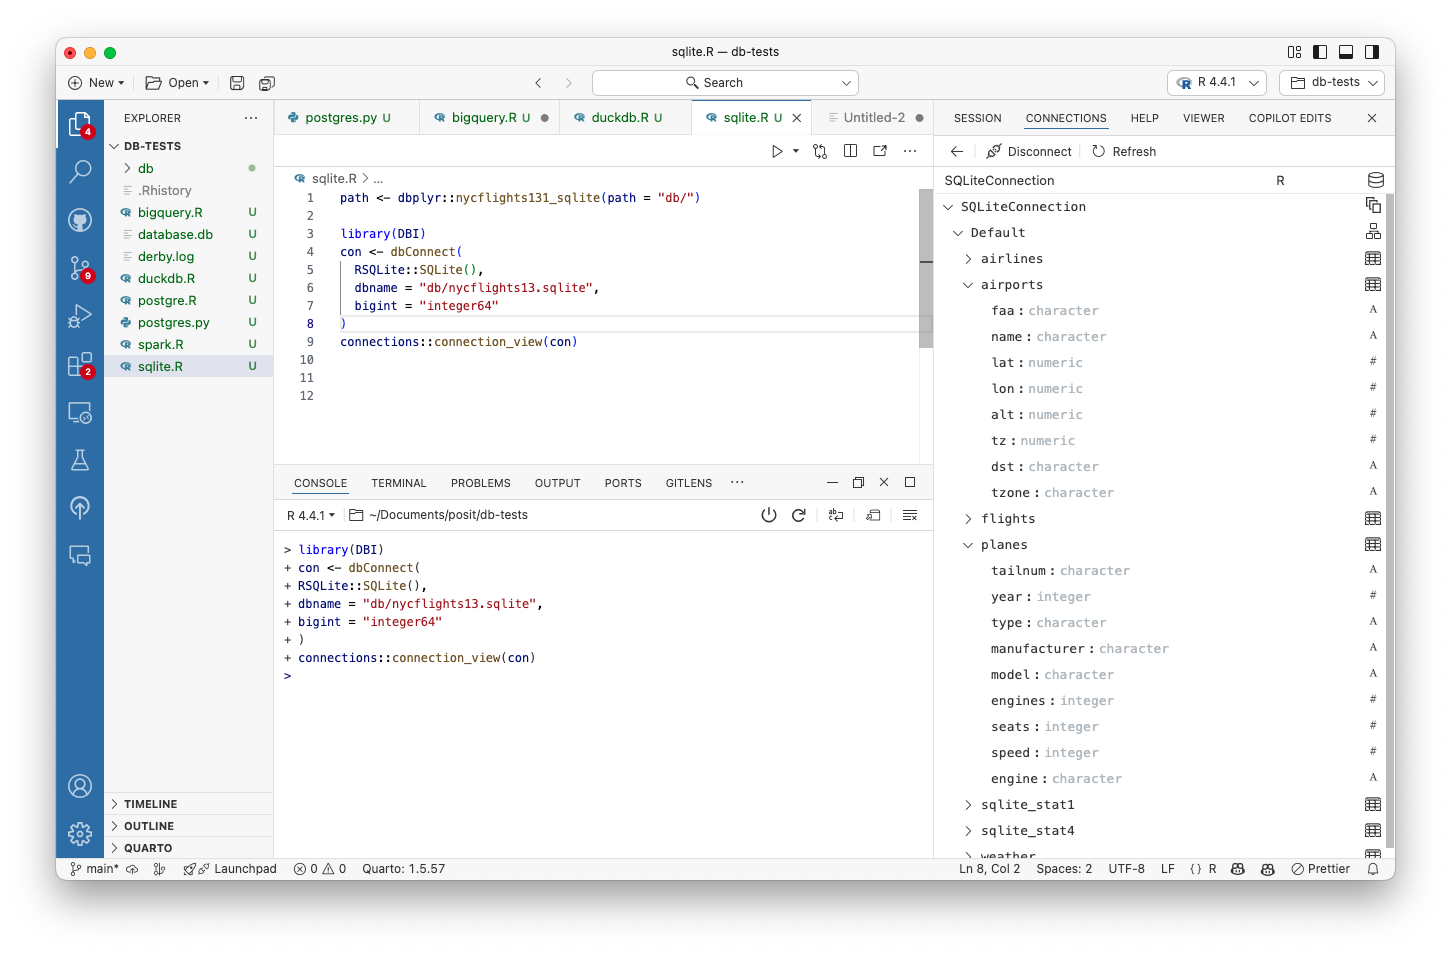This screenshot has height=954, width=1451.
Task: Select the TERMINAL panel tab
Action: [x=398, y=482]
